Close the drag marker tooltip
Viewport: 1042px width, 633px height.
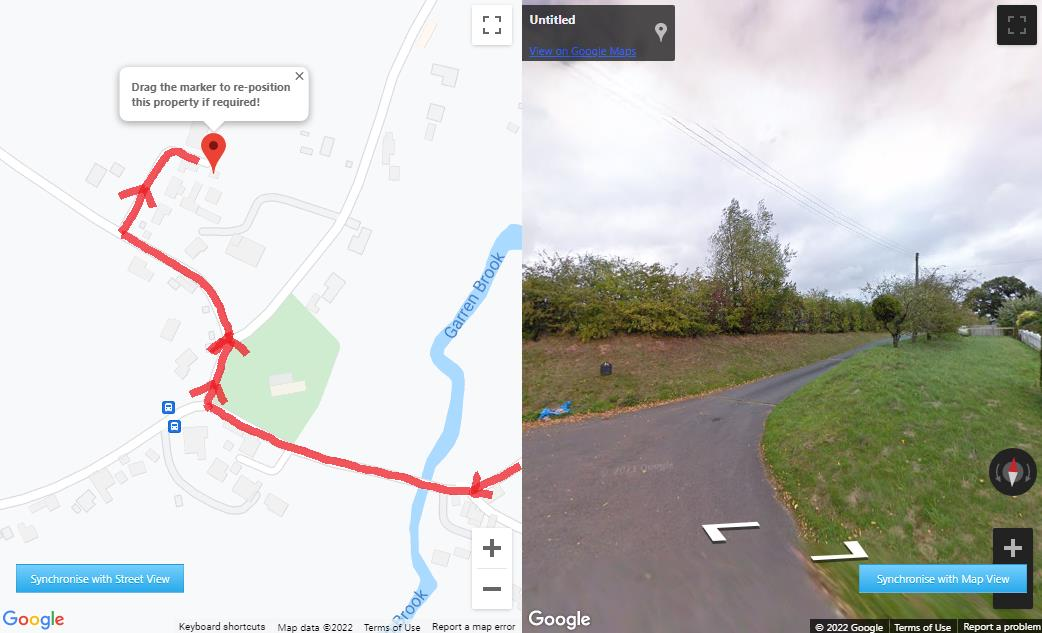tap(300, 76)
